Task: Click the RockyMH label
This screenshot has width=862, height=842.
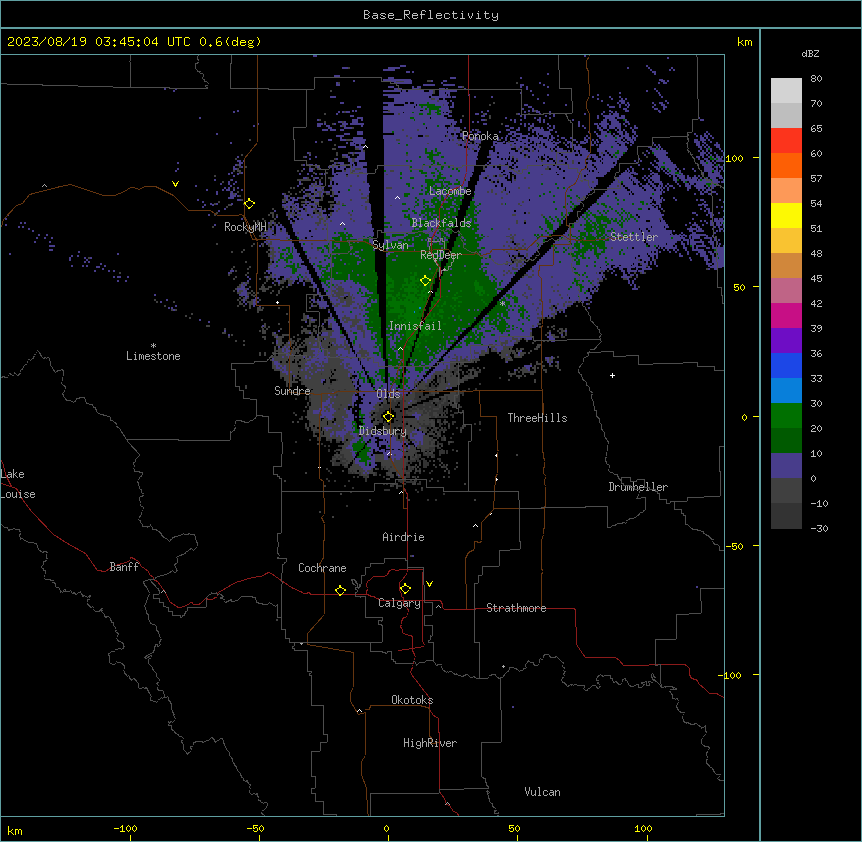Action: coord(245,227)
